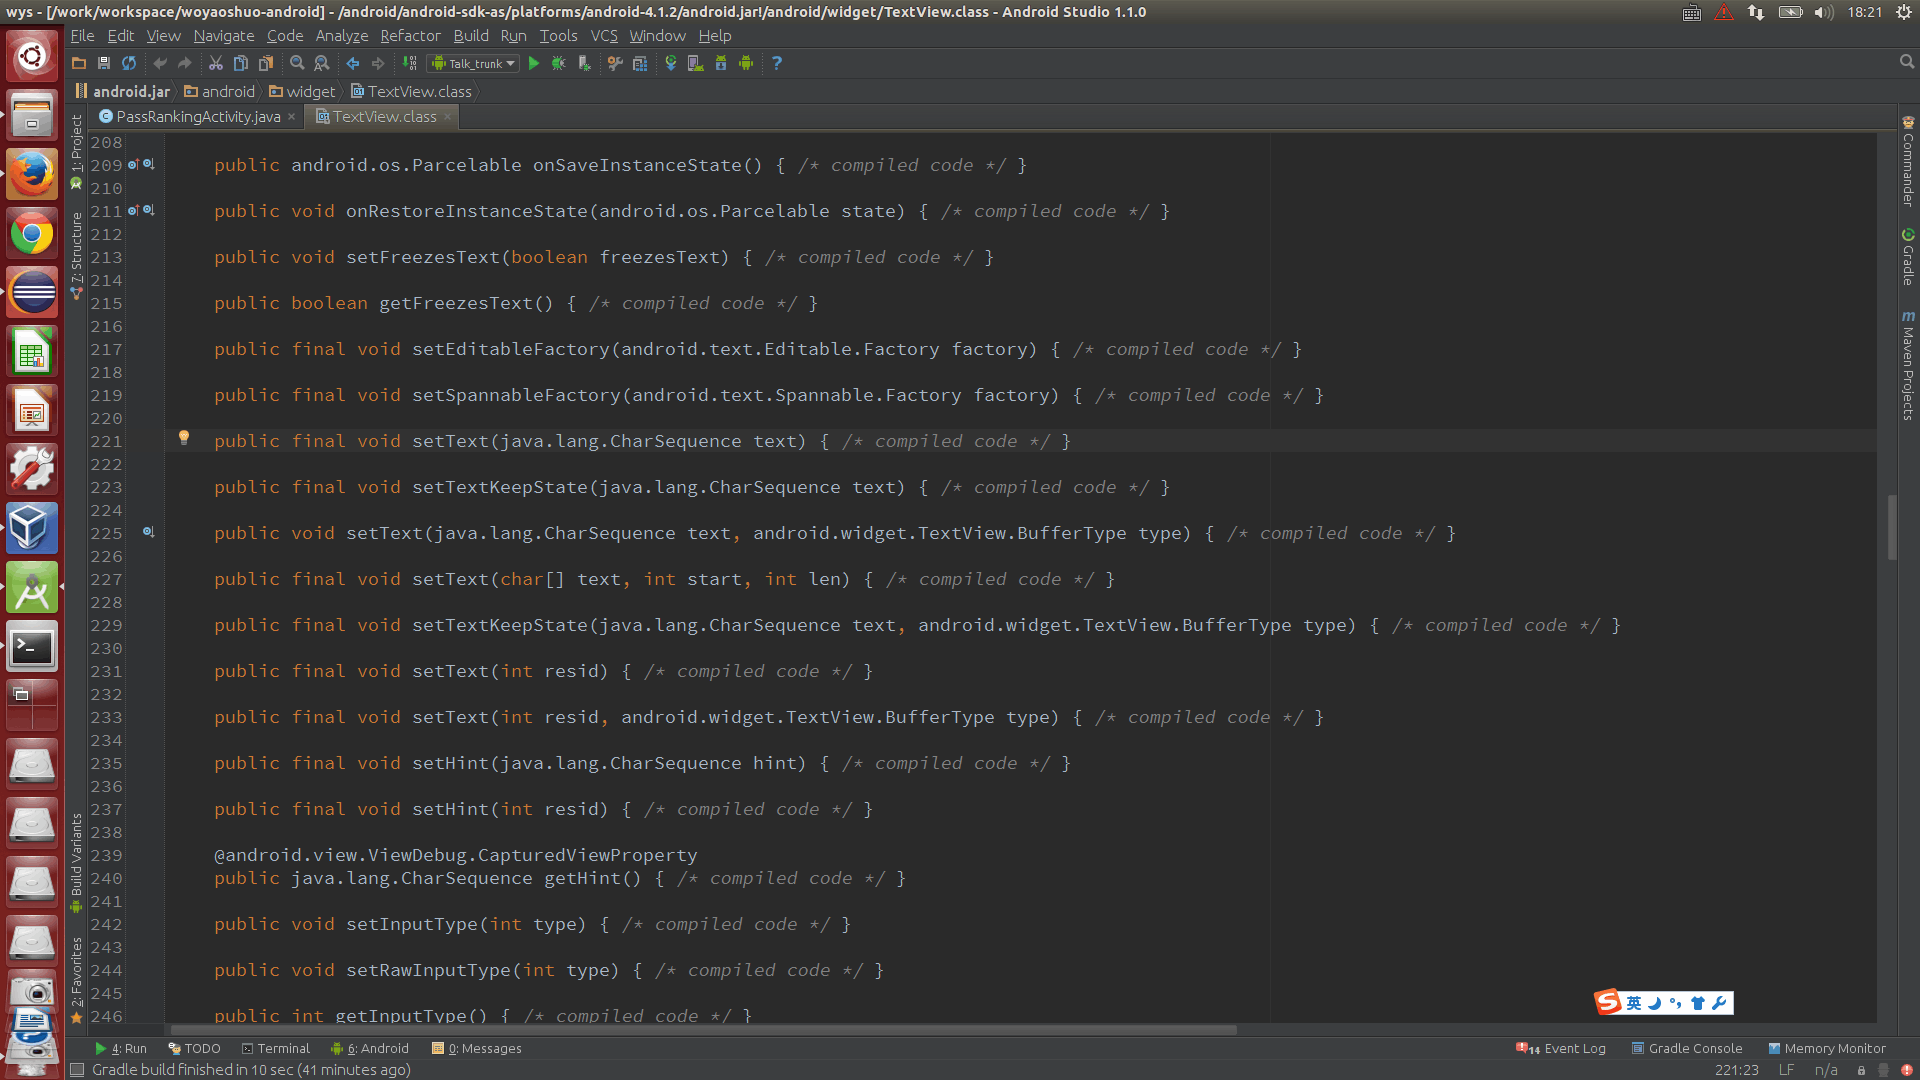
Task: Open the VCS menu
Action: 604,36
